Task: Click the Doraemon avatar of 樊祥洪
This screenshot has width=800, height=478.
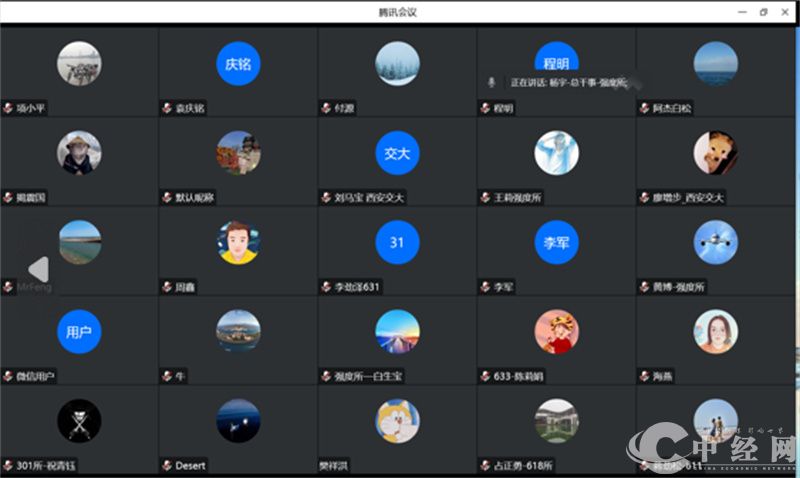Action: click(397, 421)
